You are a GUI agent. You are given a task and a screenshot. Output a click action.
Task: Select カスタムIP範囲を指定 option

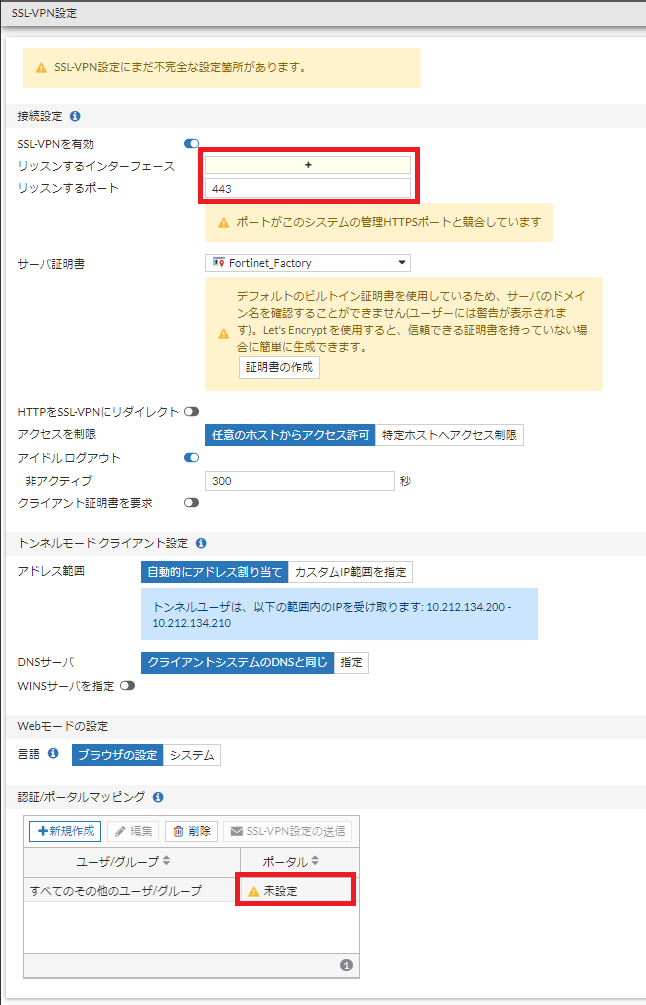pyautogui.click(x=351, y=572)
